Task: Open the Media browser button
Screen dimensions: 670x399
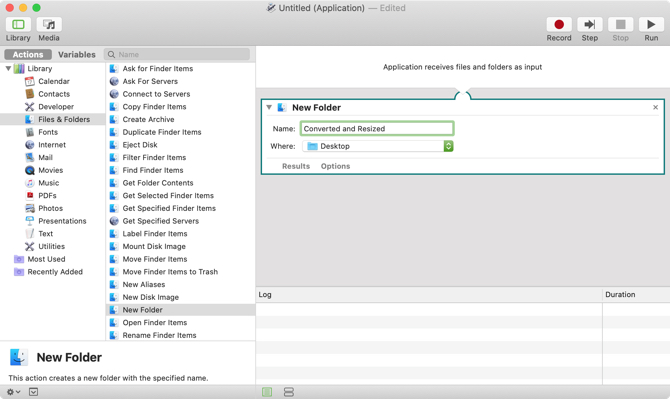Action: click(49, 25)
